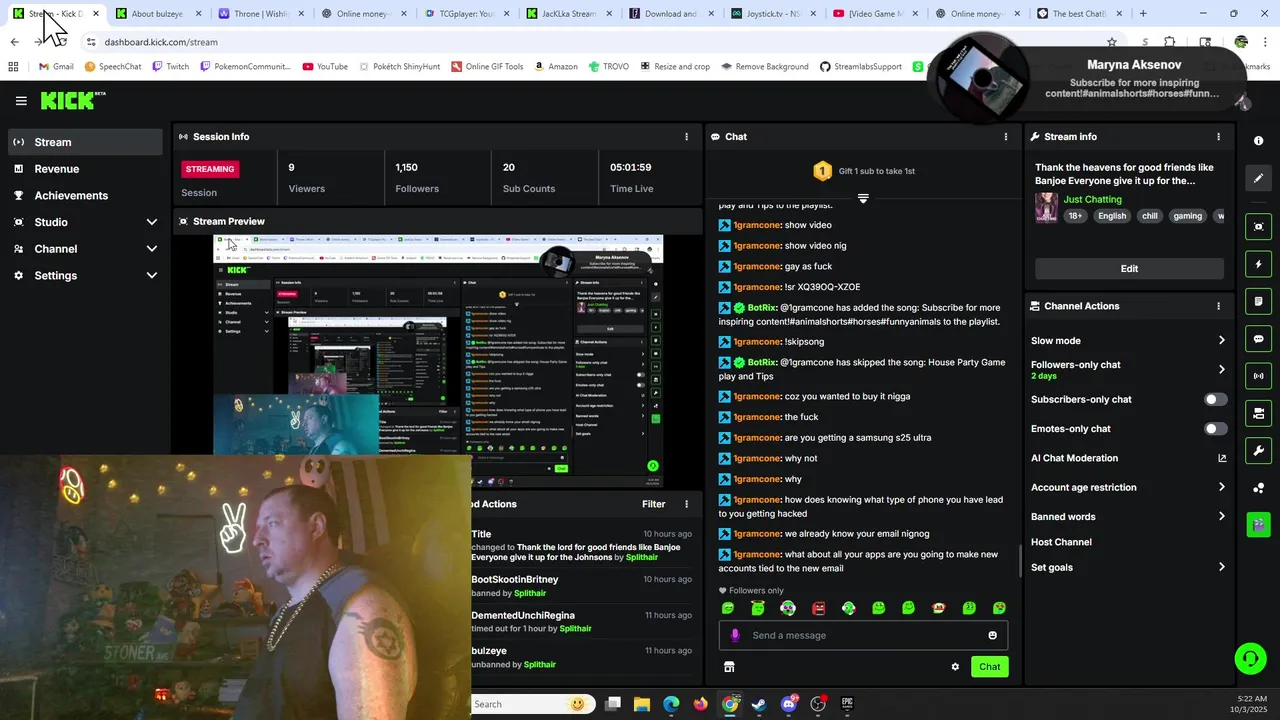Open Set goals options
The width and height of the screenshot is (1280, 720).
(1128, 567)
